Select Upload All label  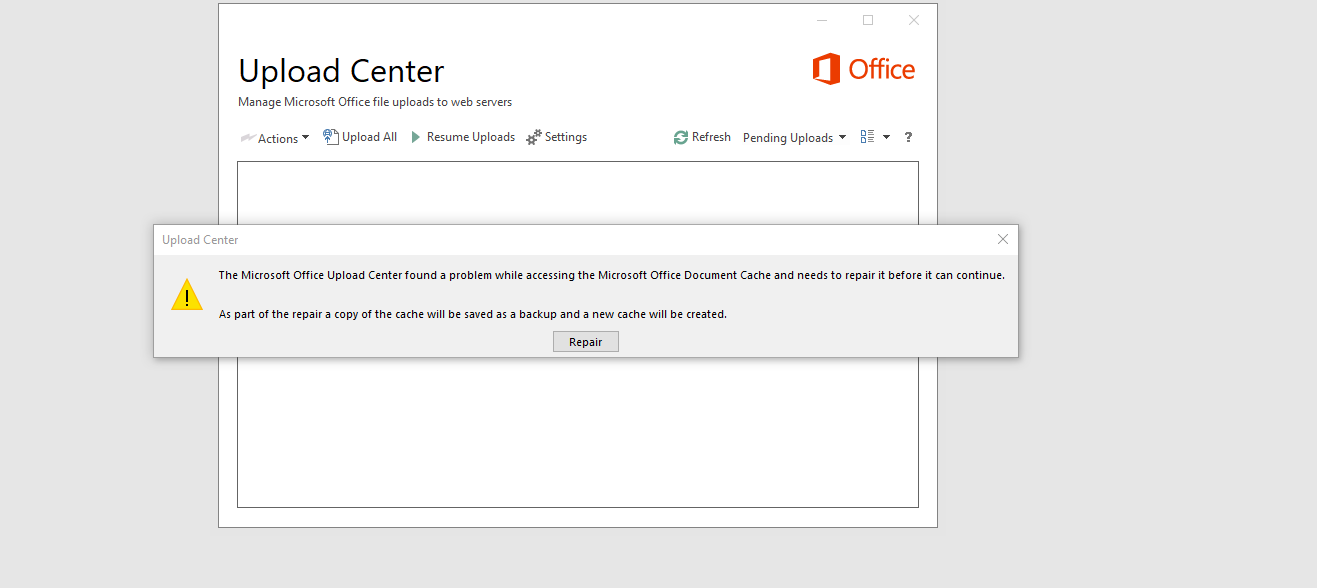[370, 137]
